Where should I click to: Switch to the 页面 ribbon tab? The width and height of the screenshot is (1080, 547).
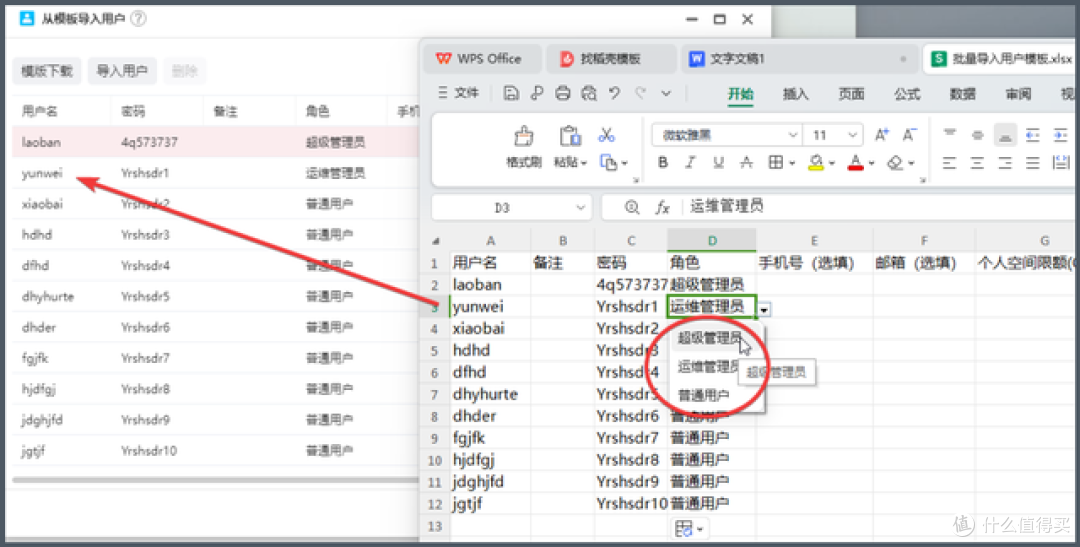(851, 94)
